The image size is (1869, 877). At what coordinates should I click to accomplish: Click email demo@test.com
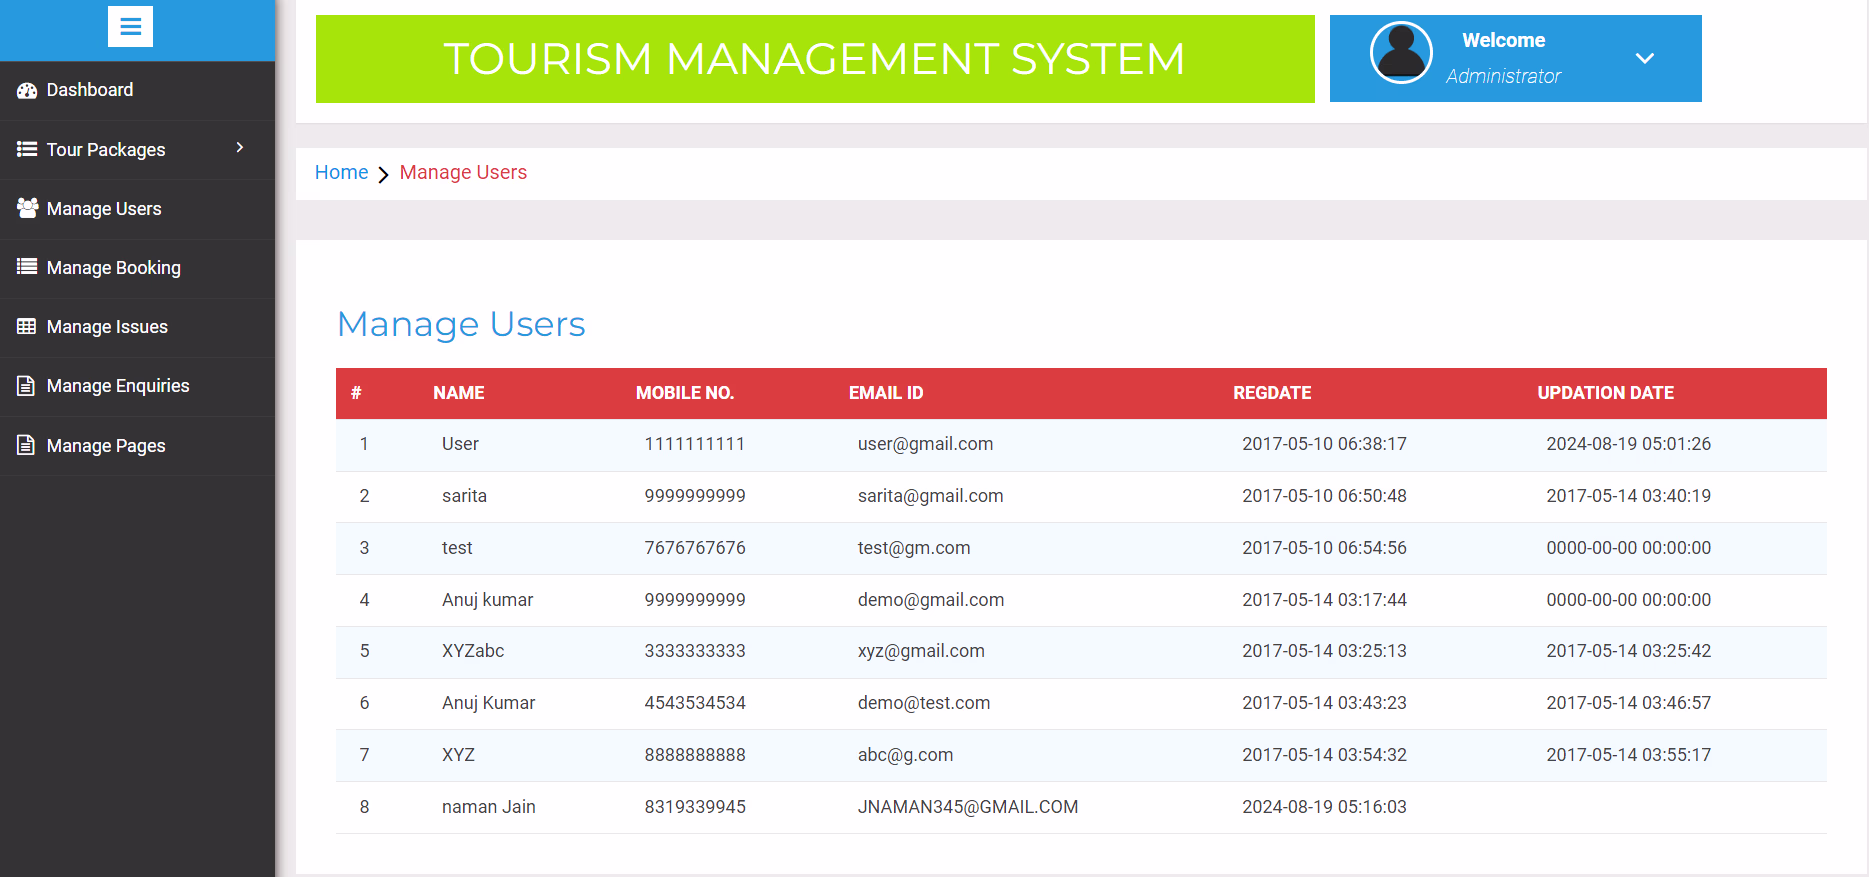pyautogui.click(x=924, y=703)
